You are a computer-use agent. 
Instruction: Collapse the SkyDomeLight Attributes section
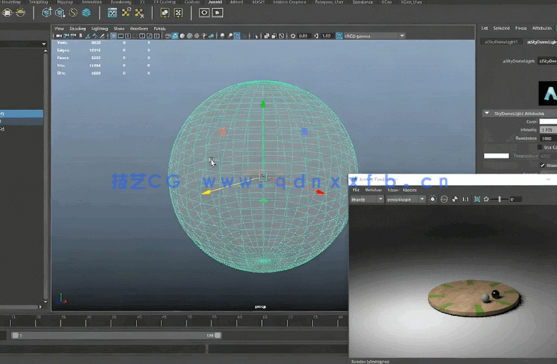[487, 113]
